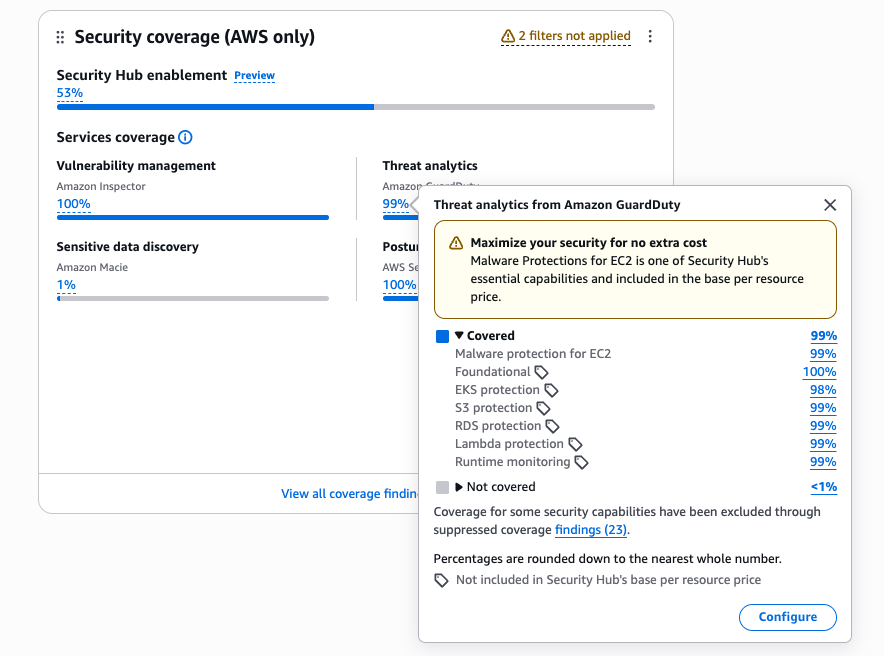Open S3 protection 99% link

823,408
